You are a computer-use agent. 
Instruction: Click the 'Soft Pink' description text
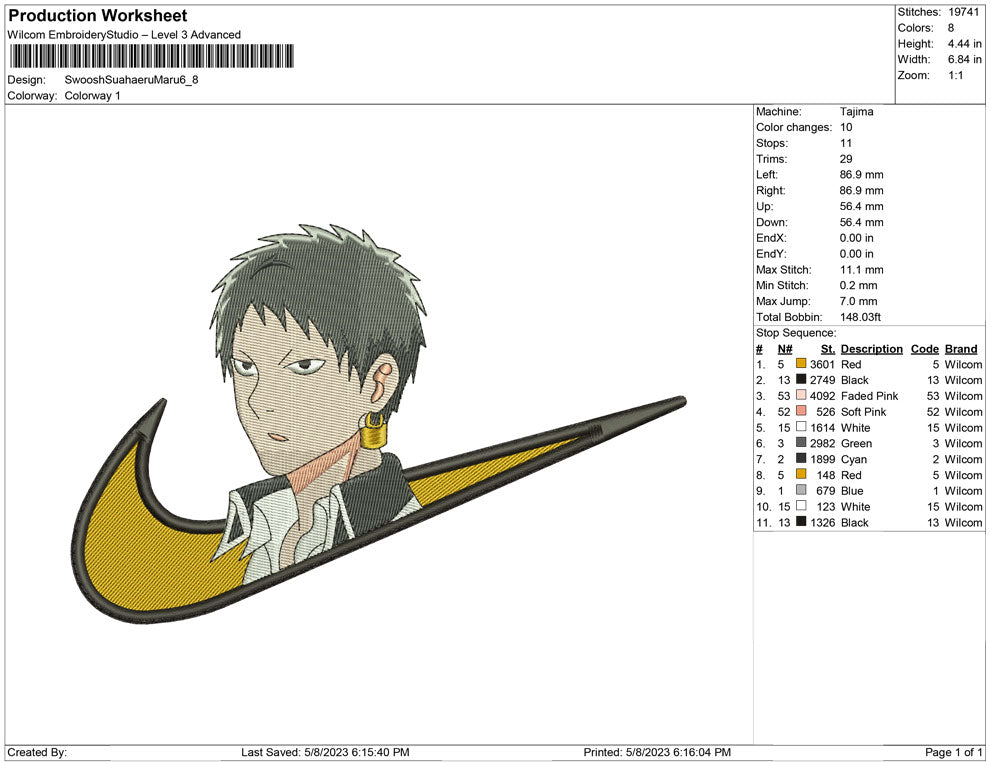click(864, 412)
